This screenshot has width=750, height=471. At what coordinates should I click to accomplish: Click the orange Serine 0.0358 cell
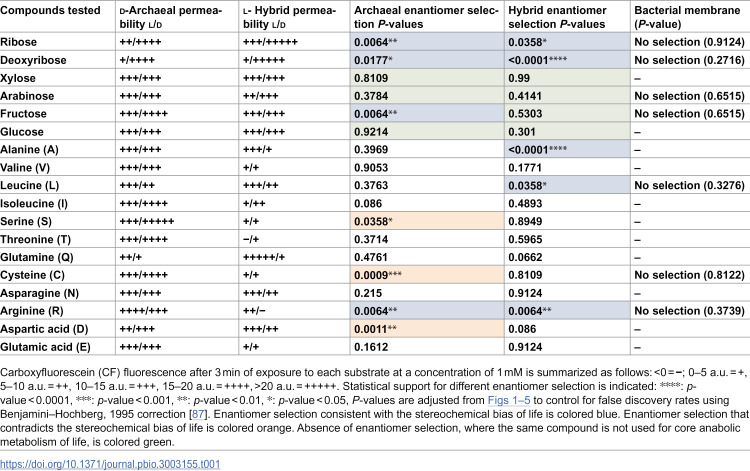pyautogui.click(x=427, y=221)
